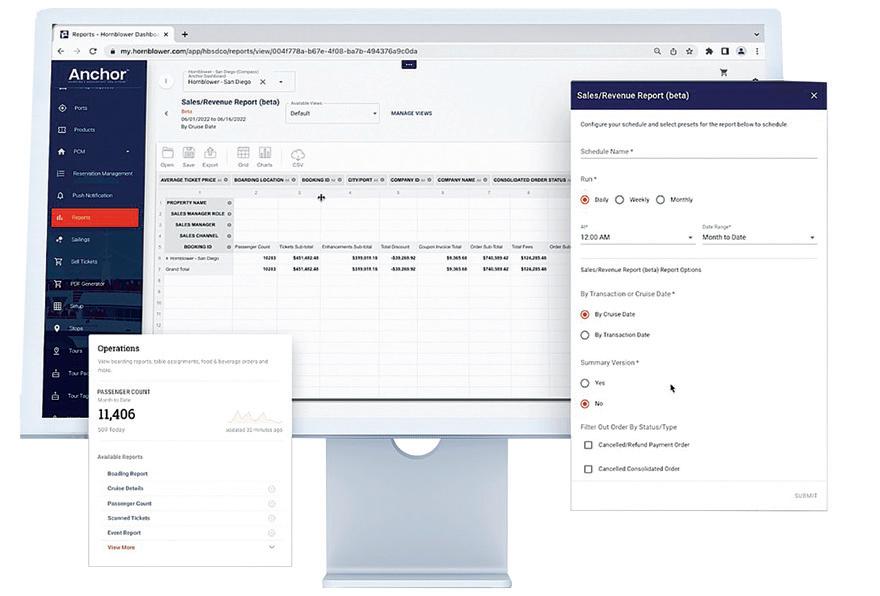
Task: Remove the BOARDING LOCATION column field
Action: pos(294,180)
